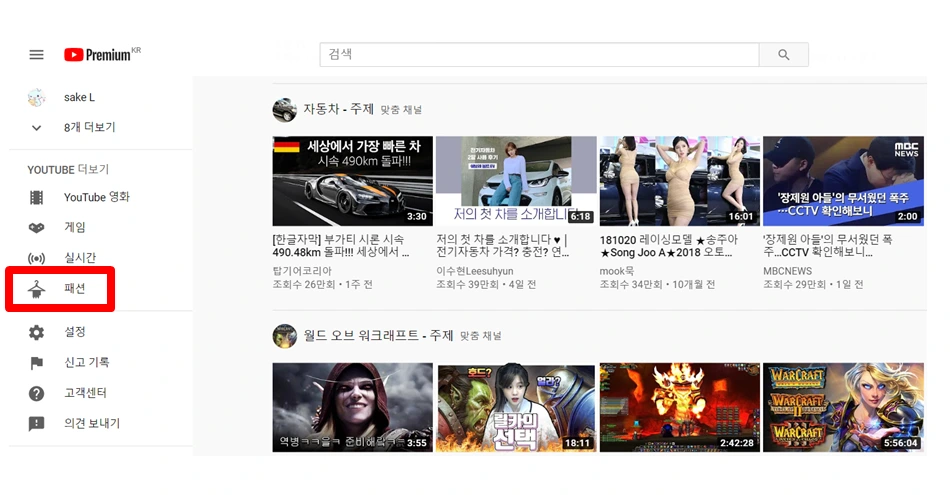Viewport: 950px width, 495px height.
Task: Play the 저의 첫 차를 소개합니다 thumbnail
Action: click(x=516, y=181)
